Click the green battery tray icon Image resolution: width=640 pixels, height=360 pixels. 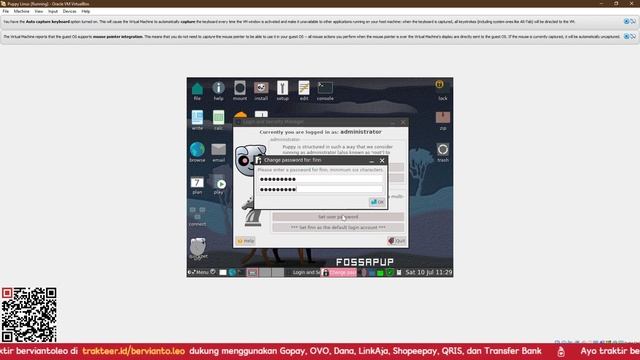tap(380, 272)
